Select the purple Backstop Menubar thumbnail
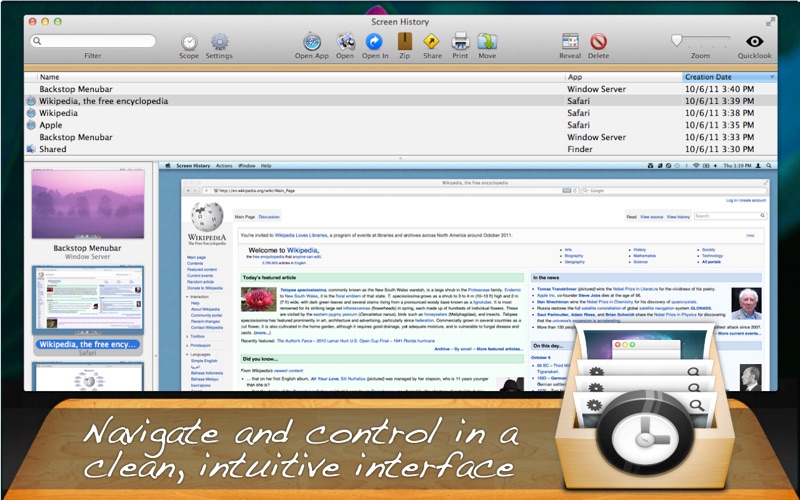This screenshot has height=500, width=800. (x=88, y=204)
